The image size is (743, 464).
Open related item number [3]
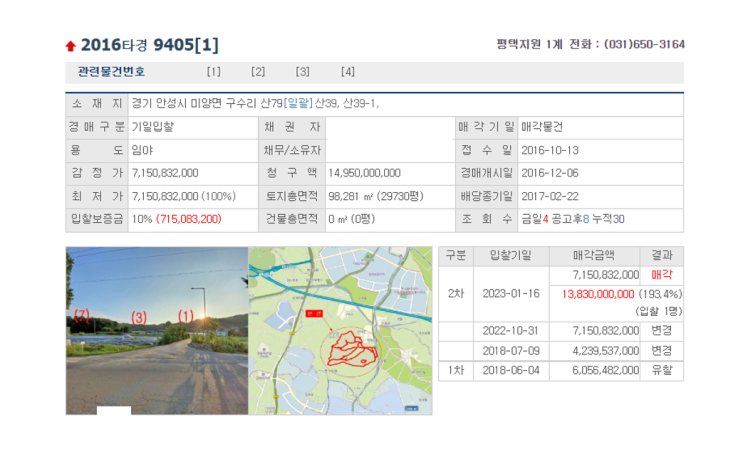pyautogui.click(x=303, y=72)
